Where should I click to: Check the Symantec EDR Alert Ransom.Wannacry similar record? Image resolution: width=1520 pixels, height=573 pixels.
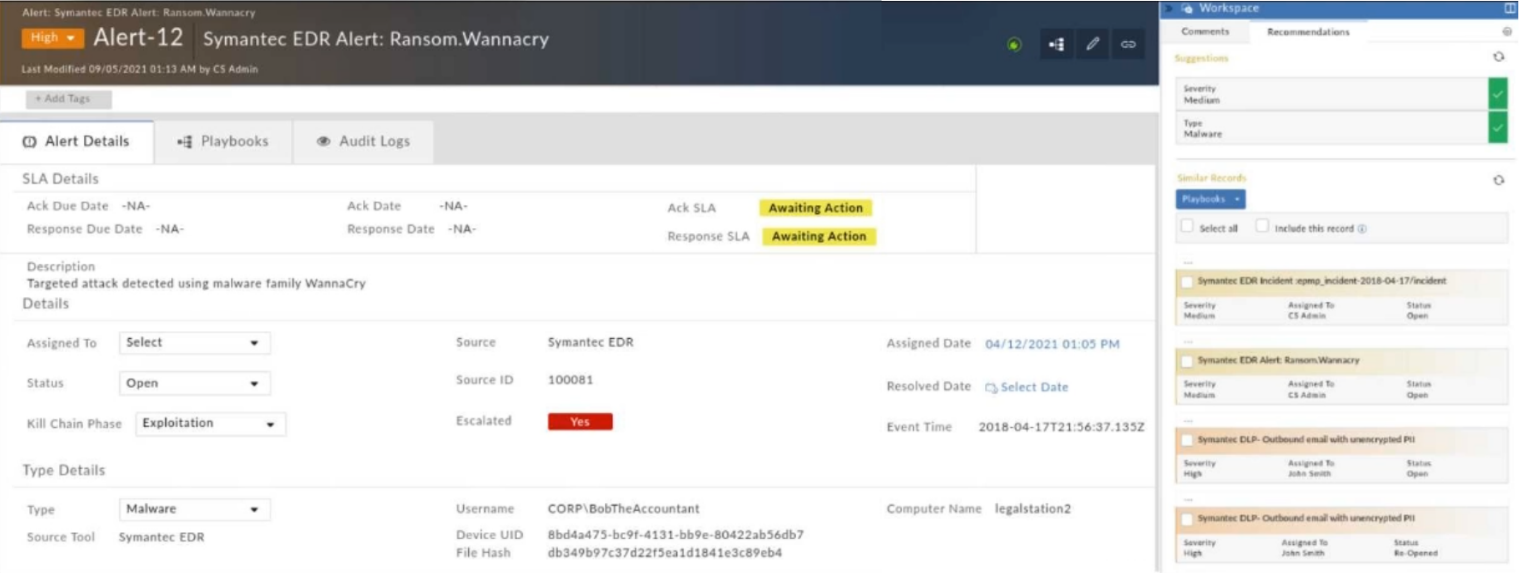[x=1187, y=361]
